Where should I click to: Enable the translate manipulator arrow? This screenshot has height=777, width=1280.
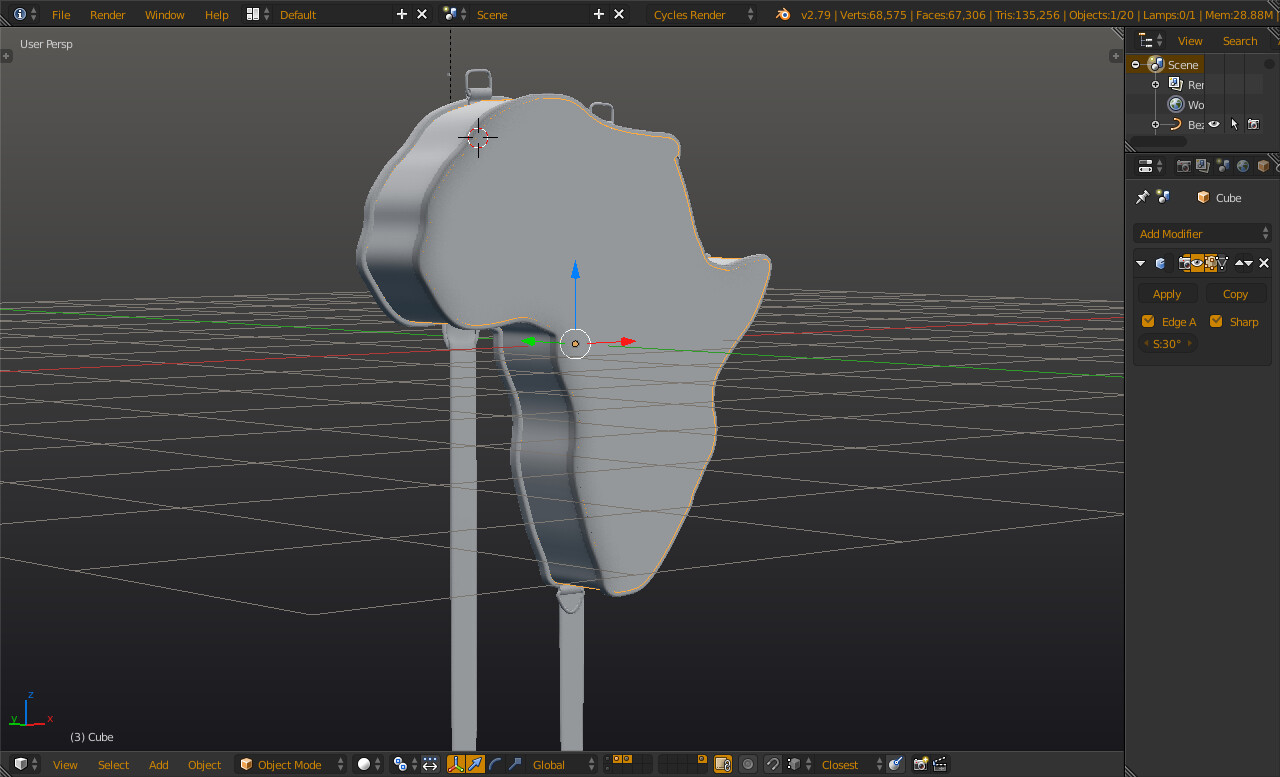point(476,764)
